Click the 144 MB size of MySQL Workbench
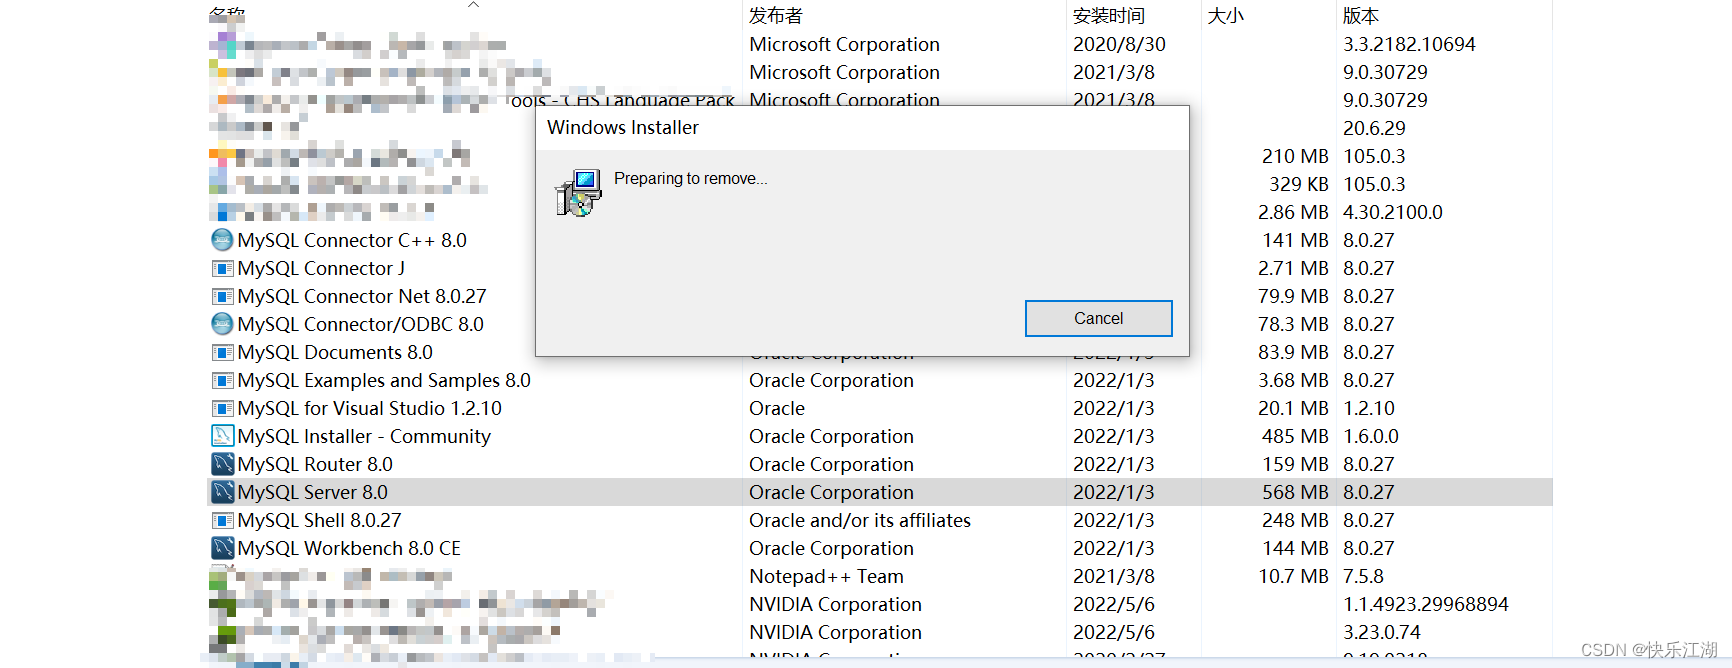 [1295, 548]
